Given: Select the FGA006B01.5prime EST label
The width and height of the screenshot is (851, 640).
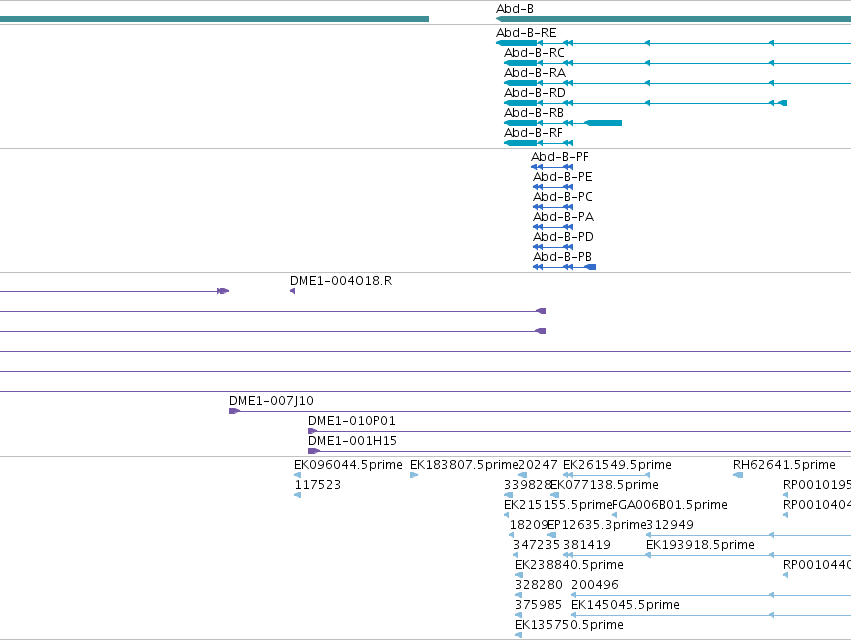Looking at the screenshot, I should [x=670, y=505].
